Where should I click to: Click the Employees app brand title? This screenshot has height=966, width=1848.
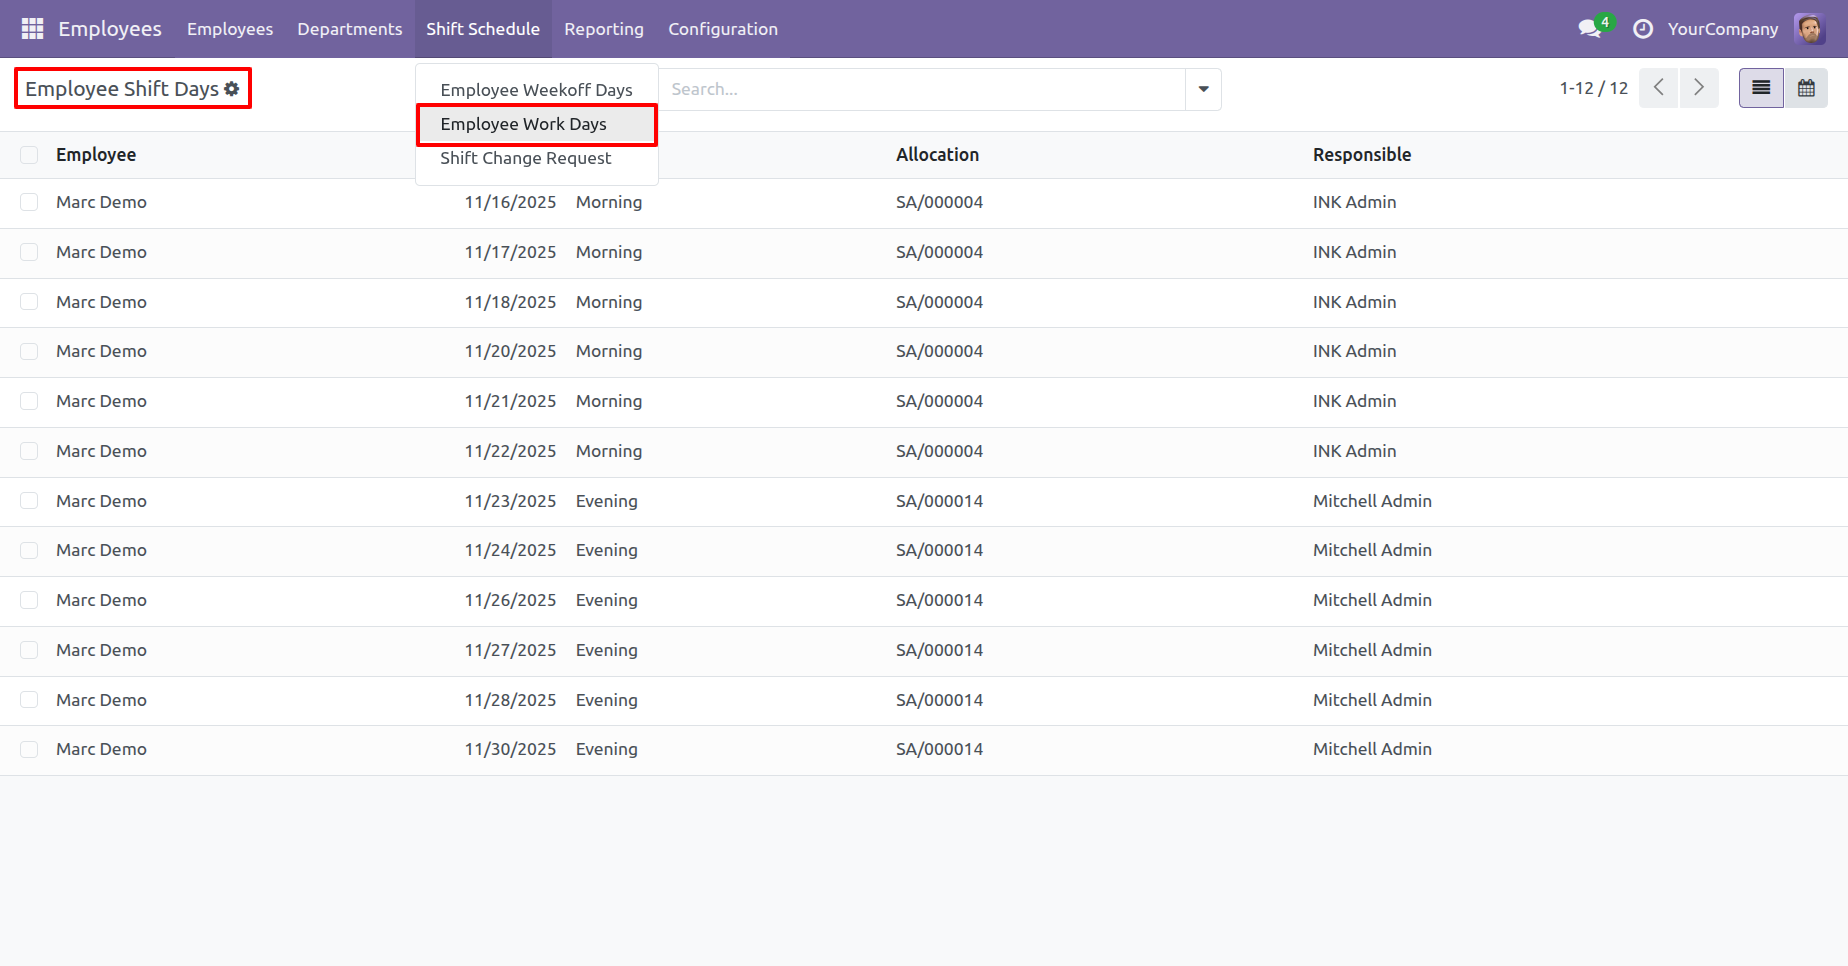pos(110,29)
